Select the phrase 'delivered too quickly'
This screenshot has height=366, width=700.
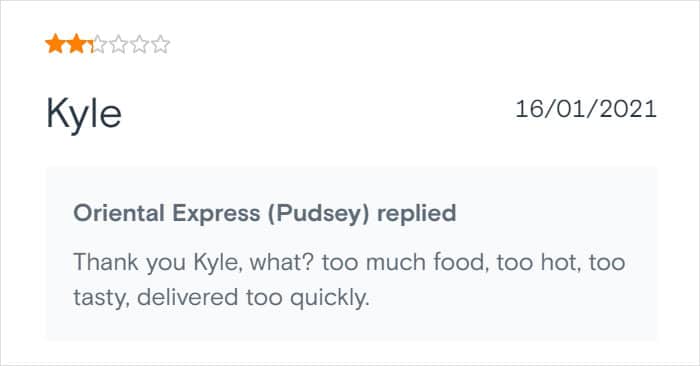253,298
